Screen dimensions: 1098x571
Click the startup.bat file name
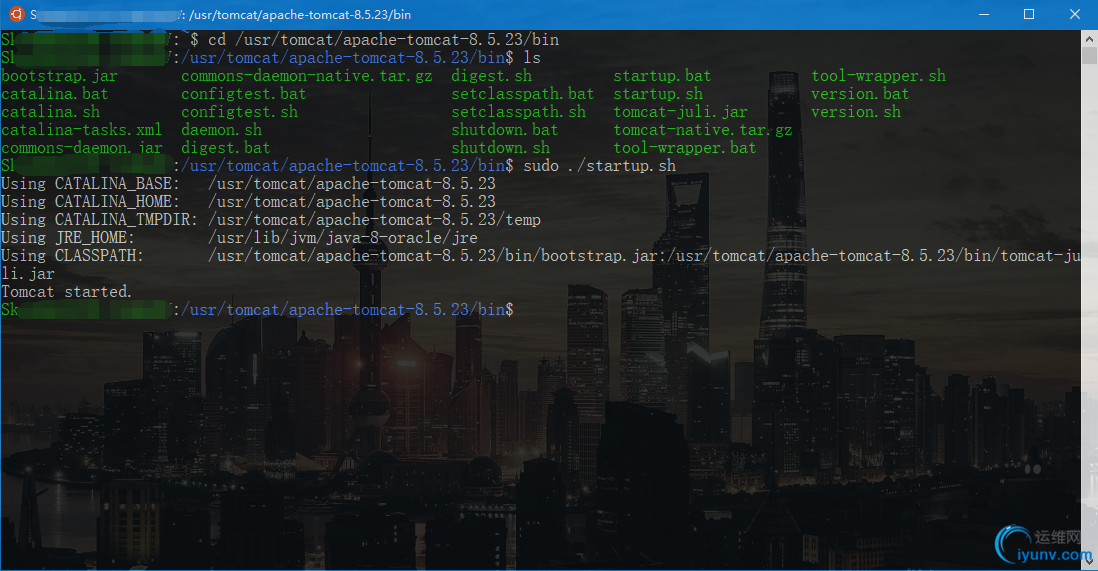coord(662,76)
